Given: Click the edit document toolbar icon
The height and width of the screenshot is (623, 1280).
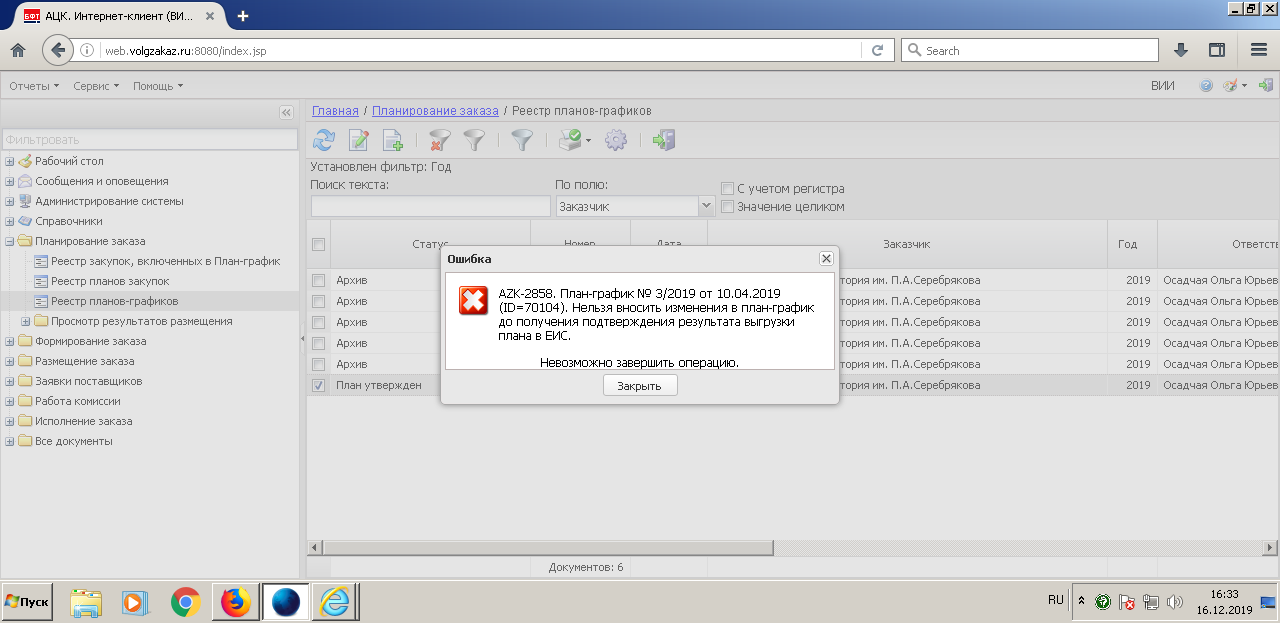Looking at the screenshot, I should pyautogui.click(x=358, y=141).
